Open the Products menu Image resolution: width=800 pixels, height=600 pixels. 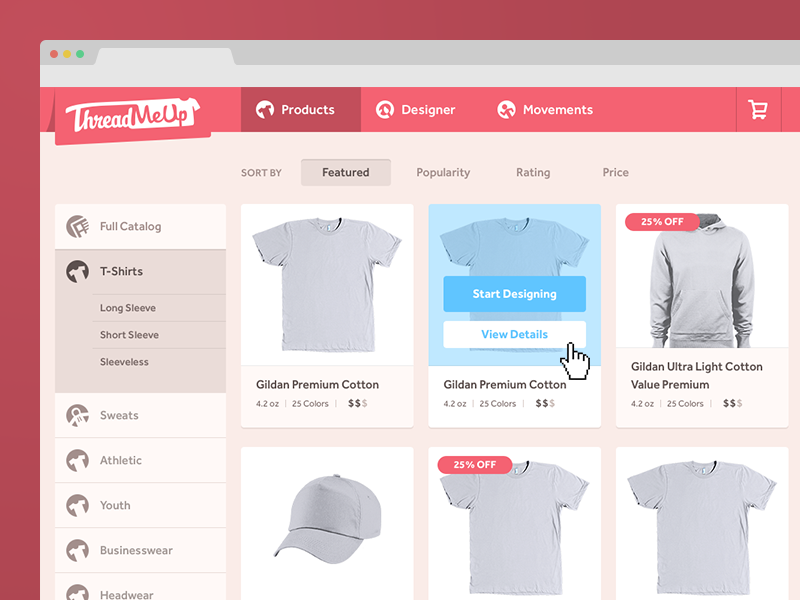[301, 110]
